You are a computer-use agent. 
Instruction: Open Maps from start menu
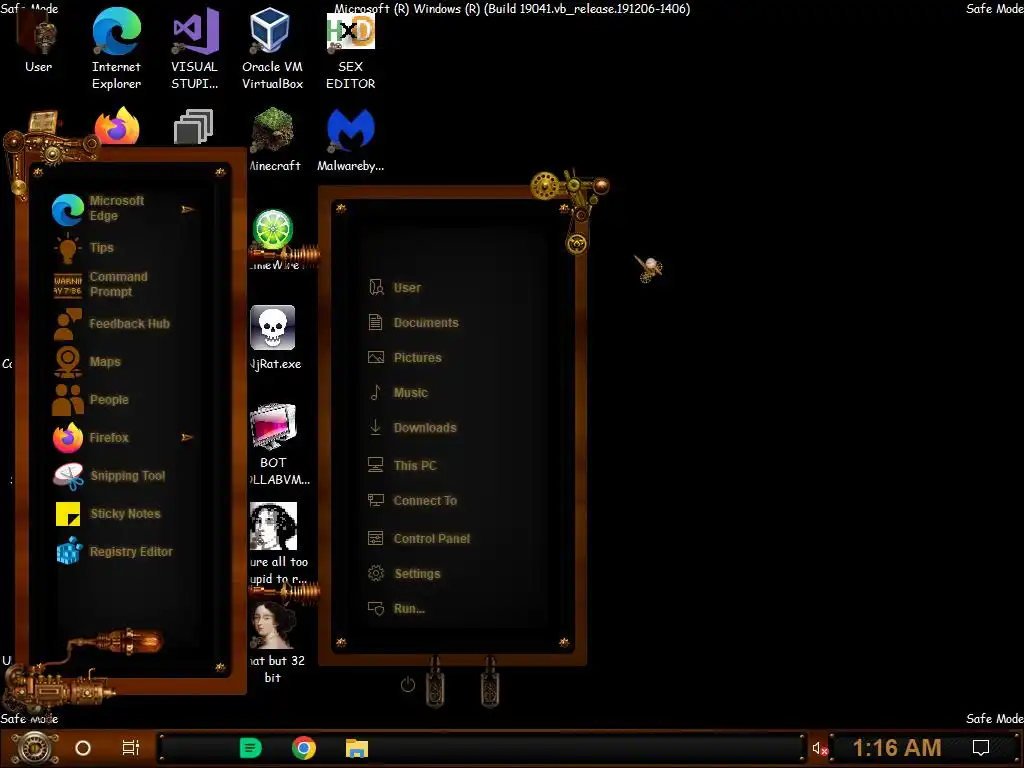88,362
